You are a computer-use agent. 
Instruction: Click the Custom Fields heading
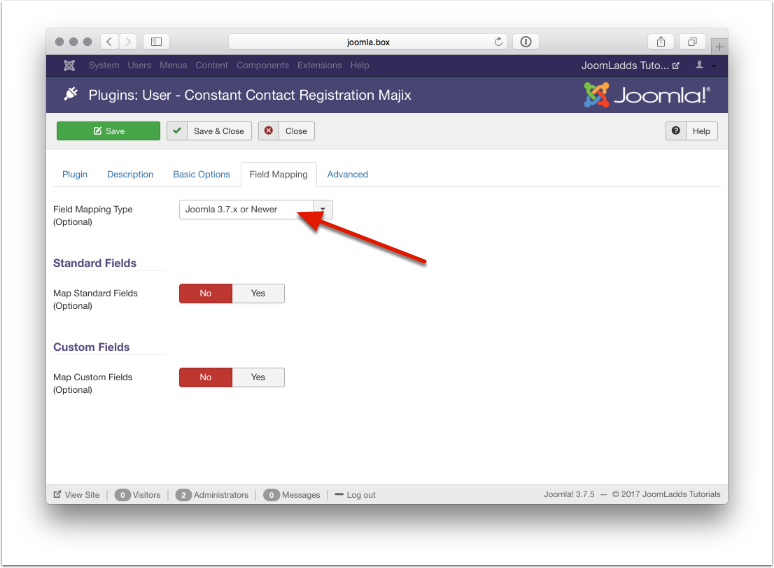[91, 347]
